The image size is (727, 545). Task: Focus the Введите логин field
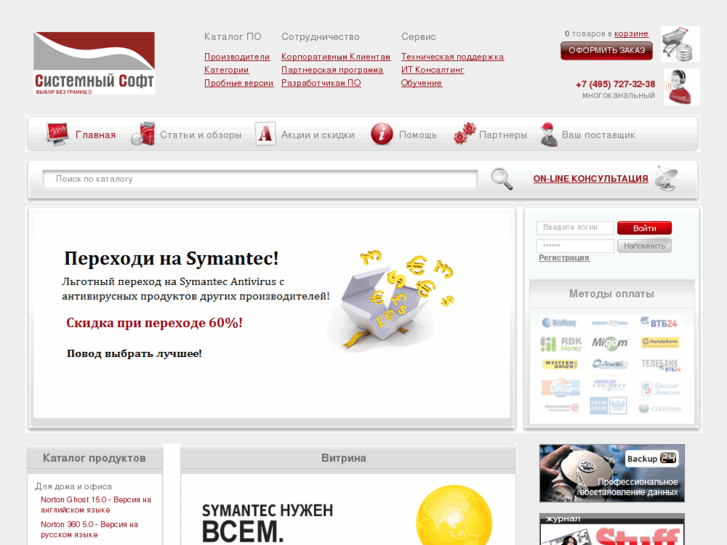575,228
